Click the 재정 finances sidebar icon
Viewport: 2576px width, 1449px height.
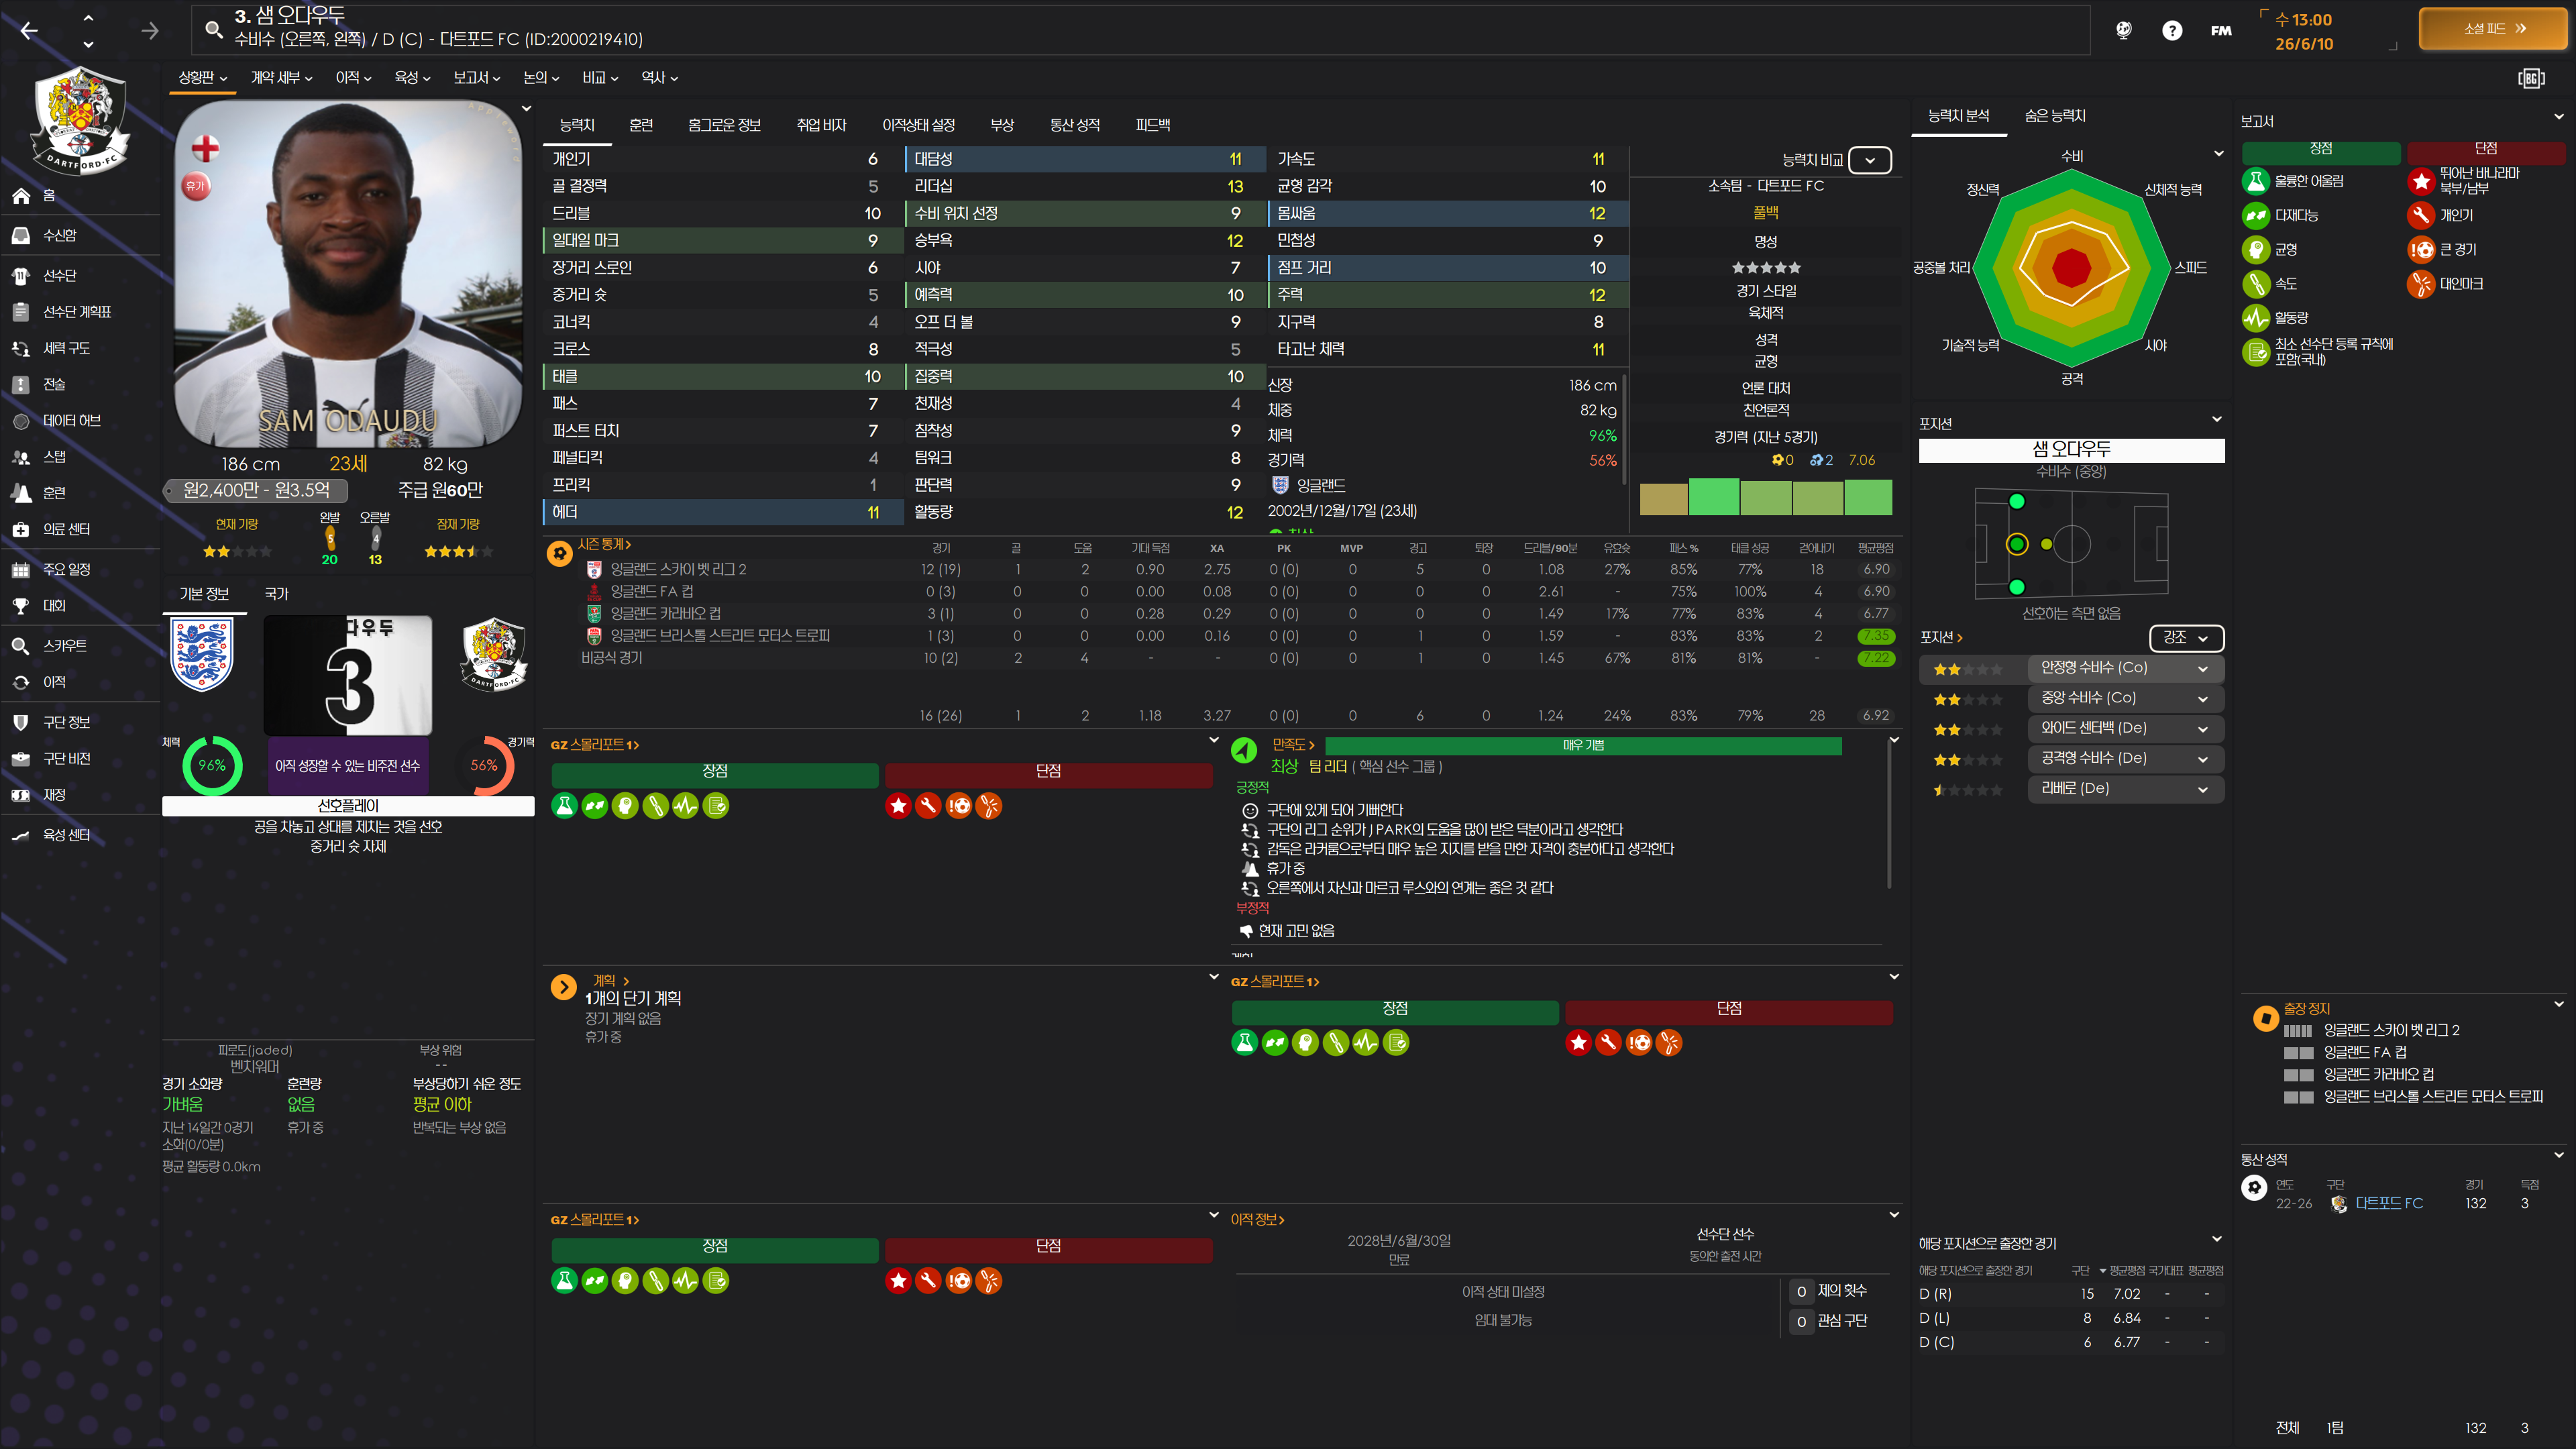pos(21,795)
